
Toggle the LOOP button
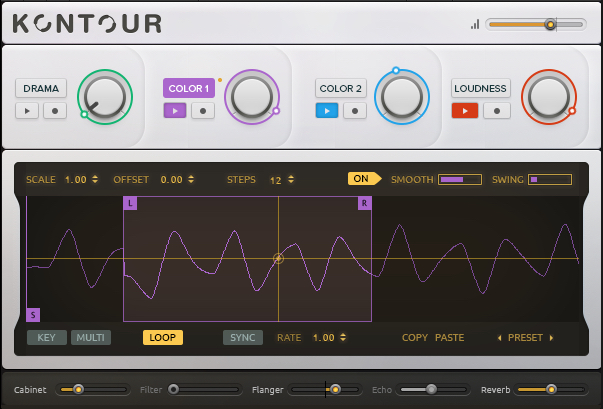(x=163, y=338)
